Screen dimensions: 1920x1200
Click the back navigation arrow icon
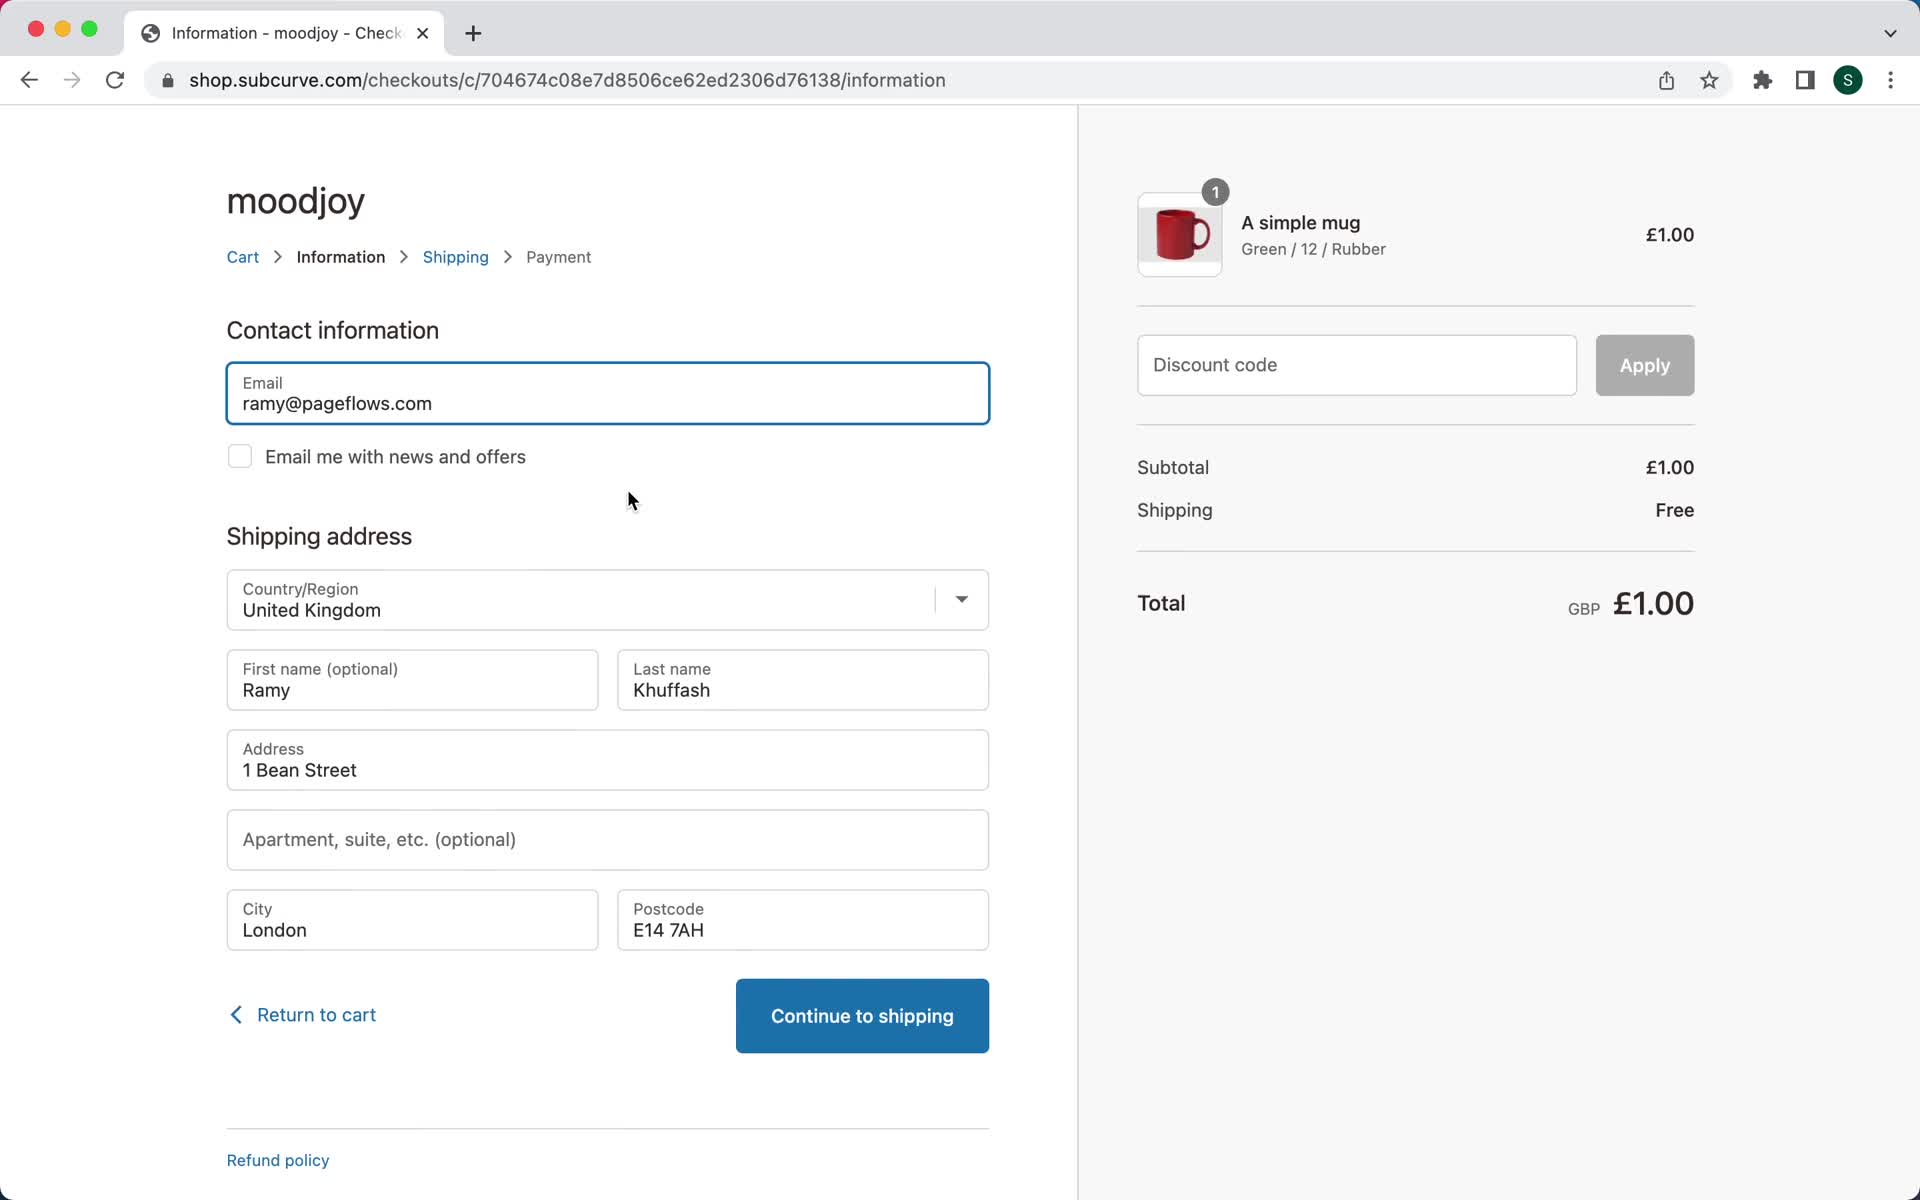[28, 79]
